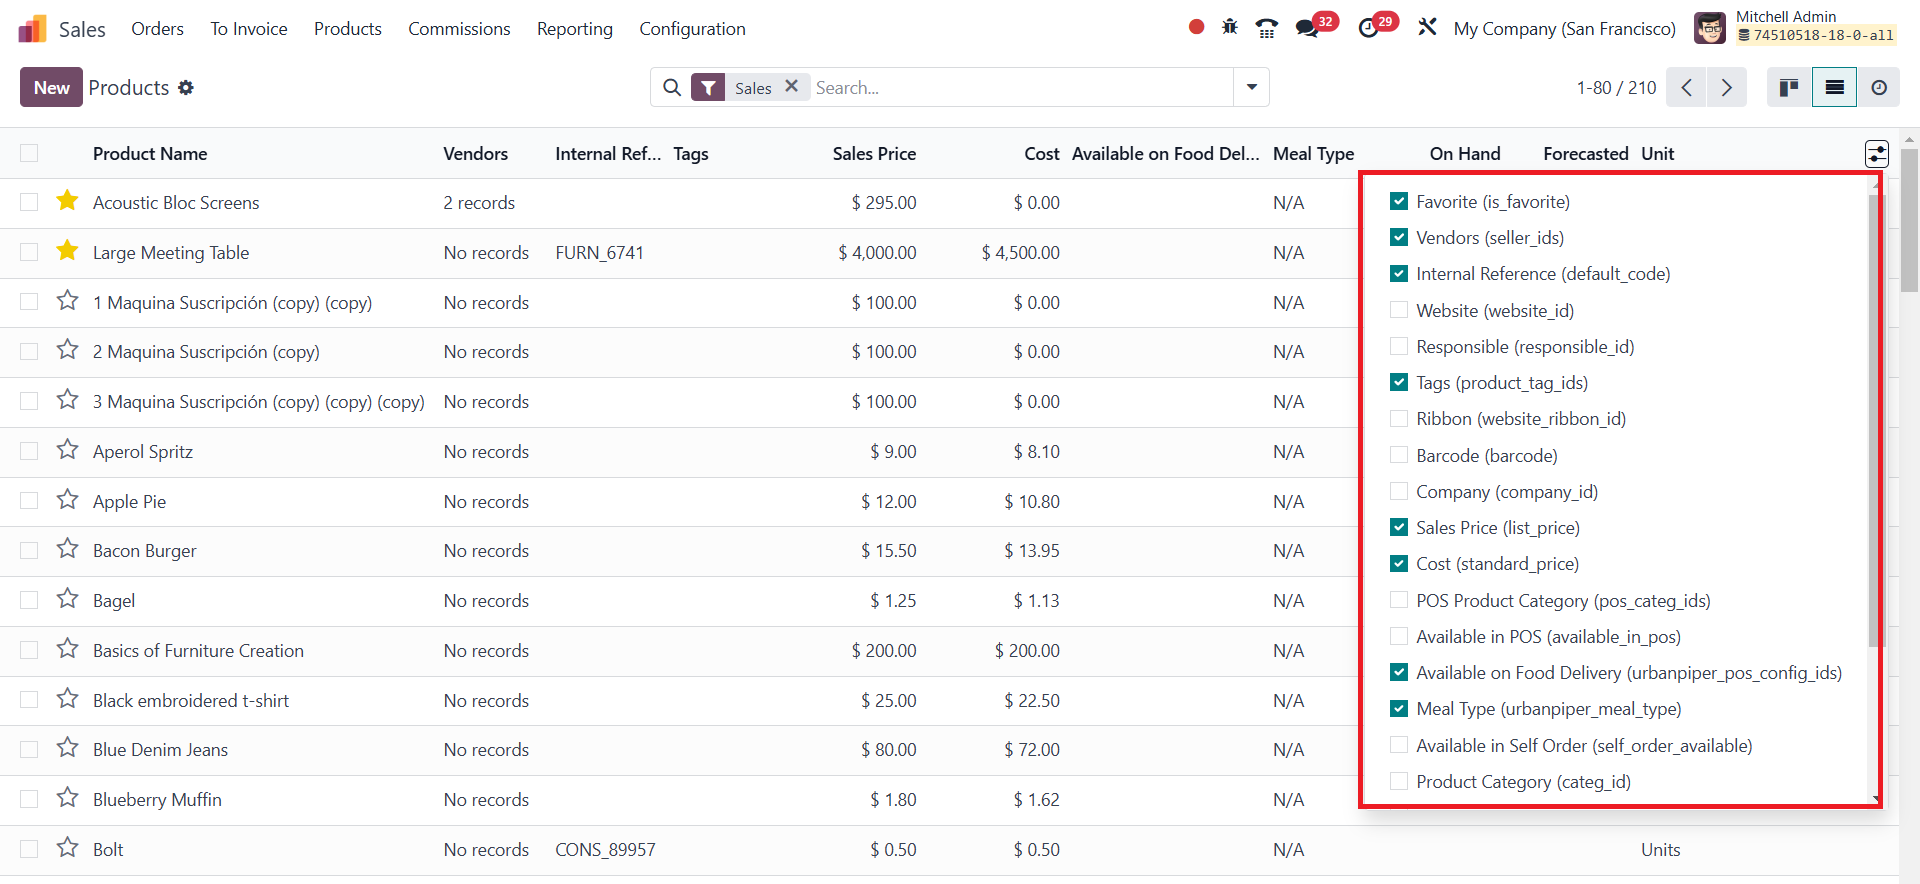Open the VoIP phone icon

pos(1267,28)
